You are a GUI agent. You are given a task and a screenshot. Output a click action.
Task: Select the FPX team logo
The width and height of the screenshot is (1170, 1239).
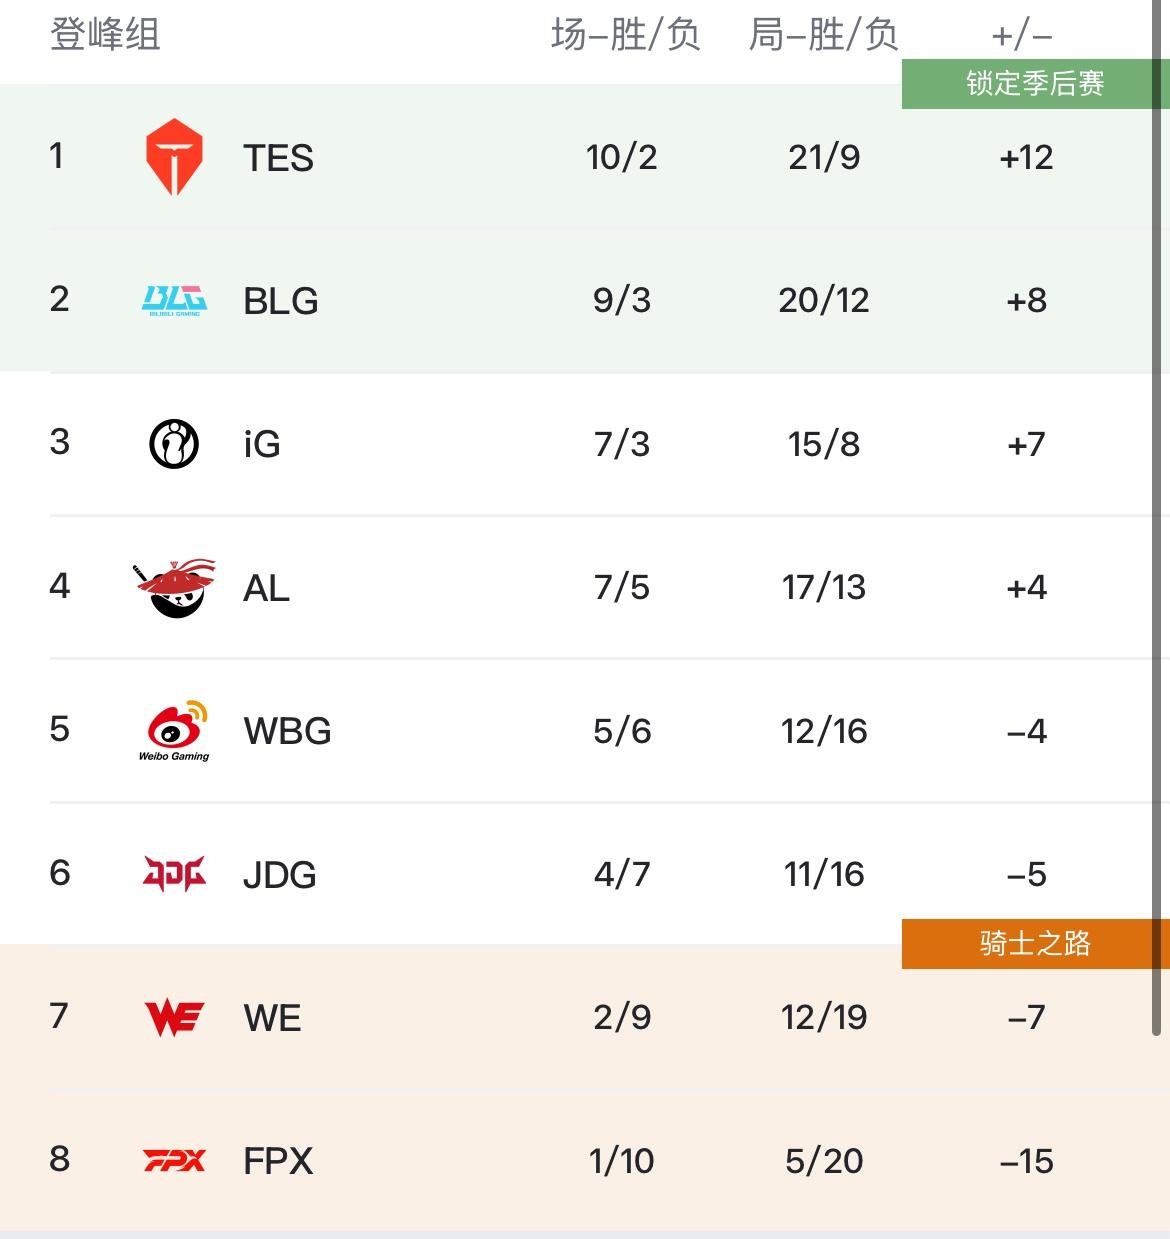click(x=174, y=1161)
